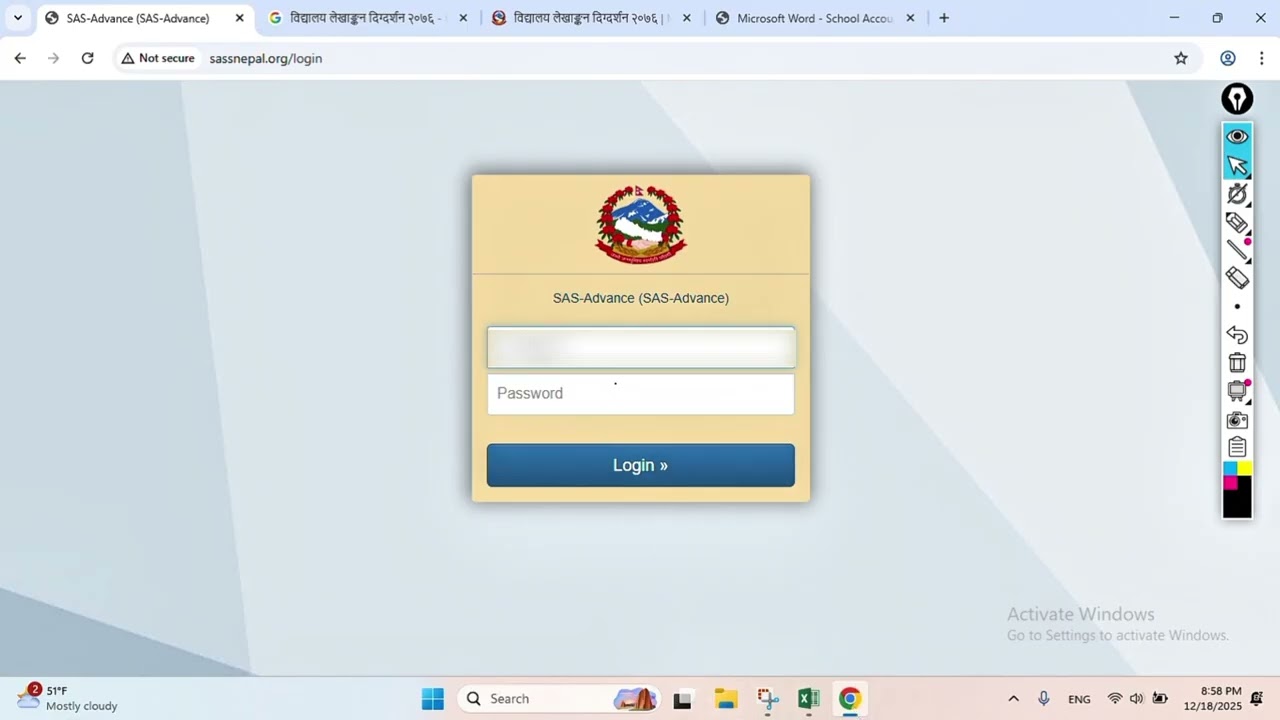Screen dimensions: 1280x720
Task: Open the ENG language switcher
Action: coord(1079,699)
